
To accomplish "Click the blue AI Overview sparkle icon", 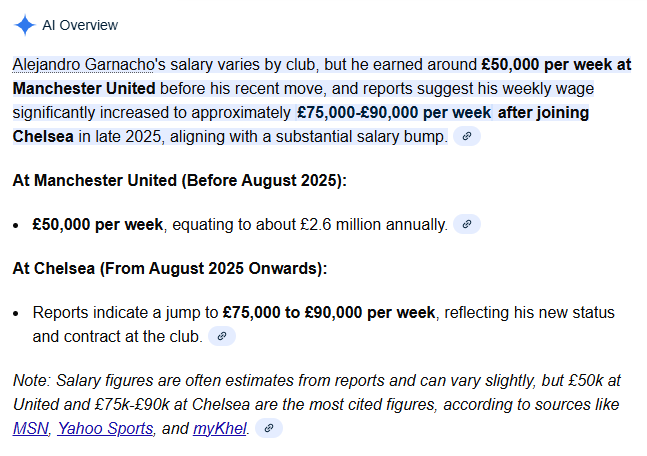I will (x=25, y=25).
